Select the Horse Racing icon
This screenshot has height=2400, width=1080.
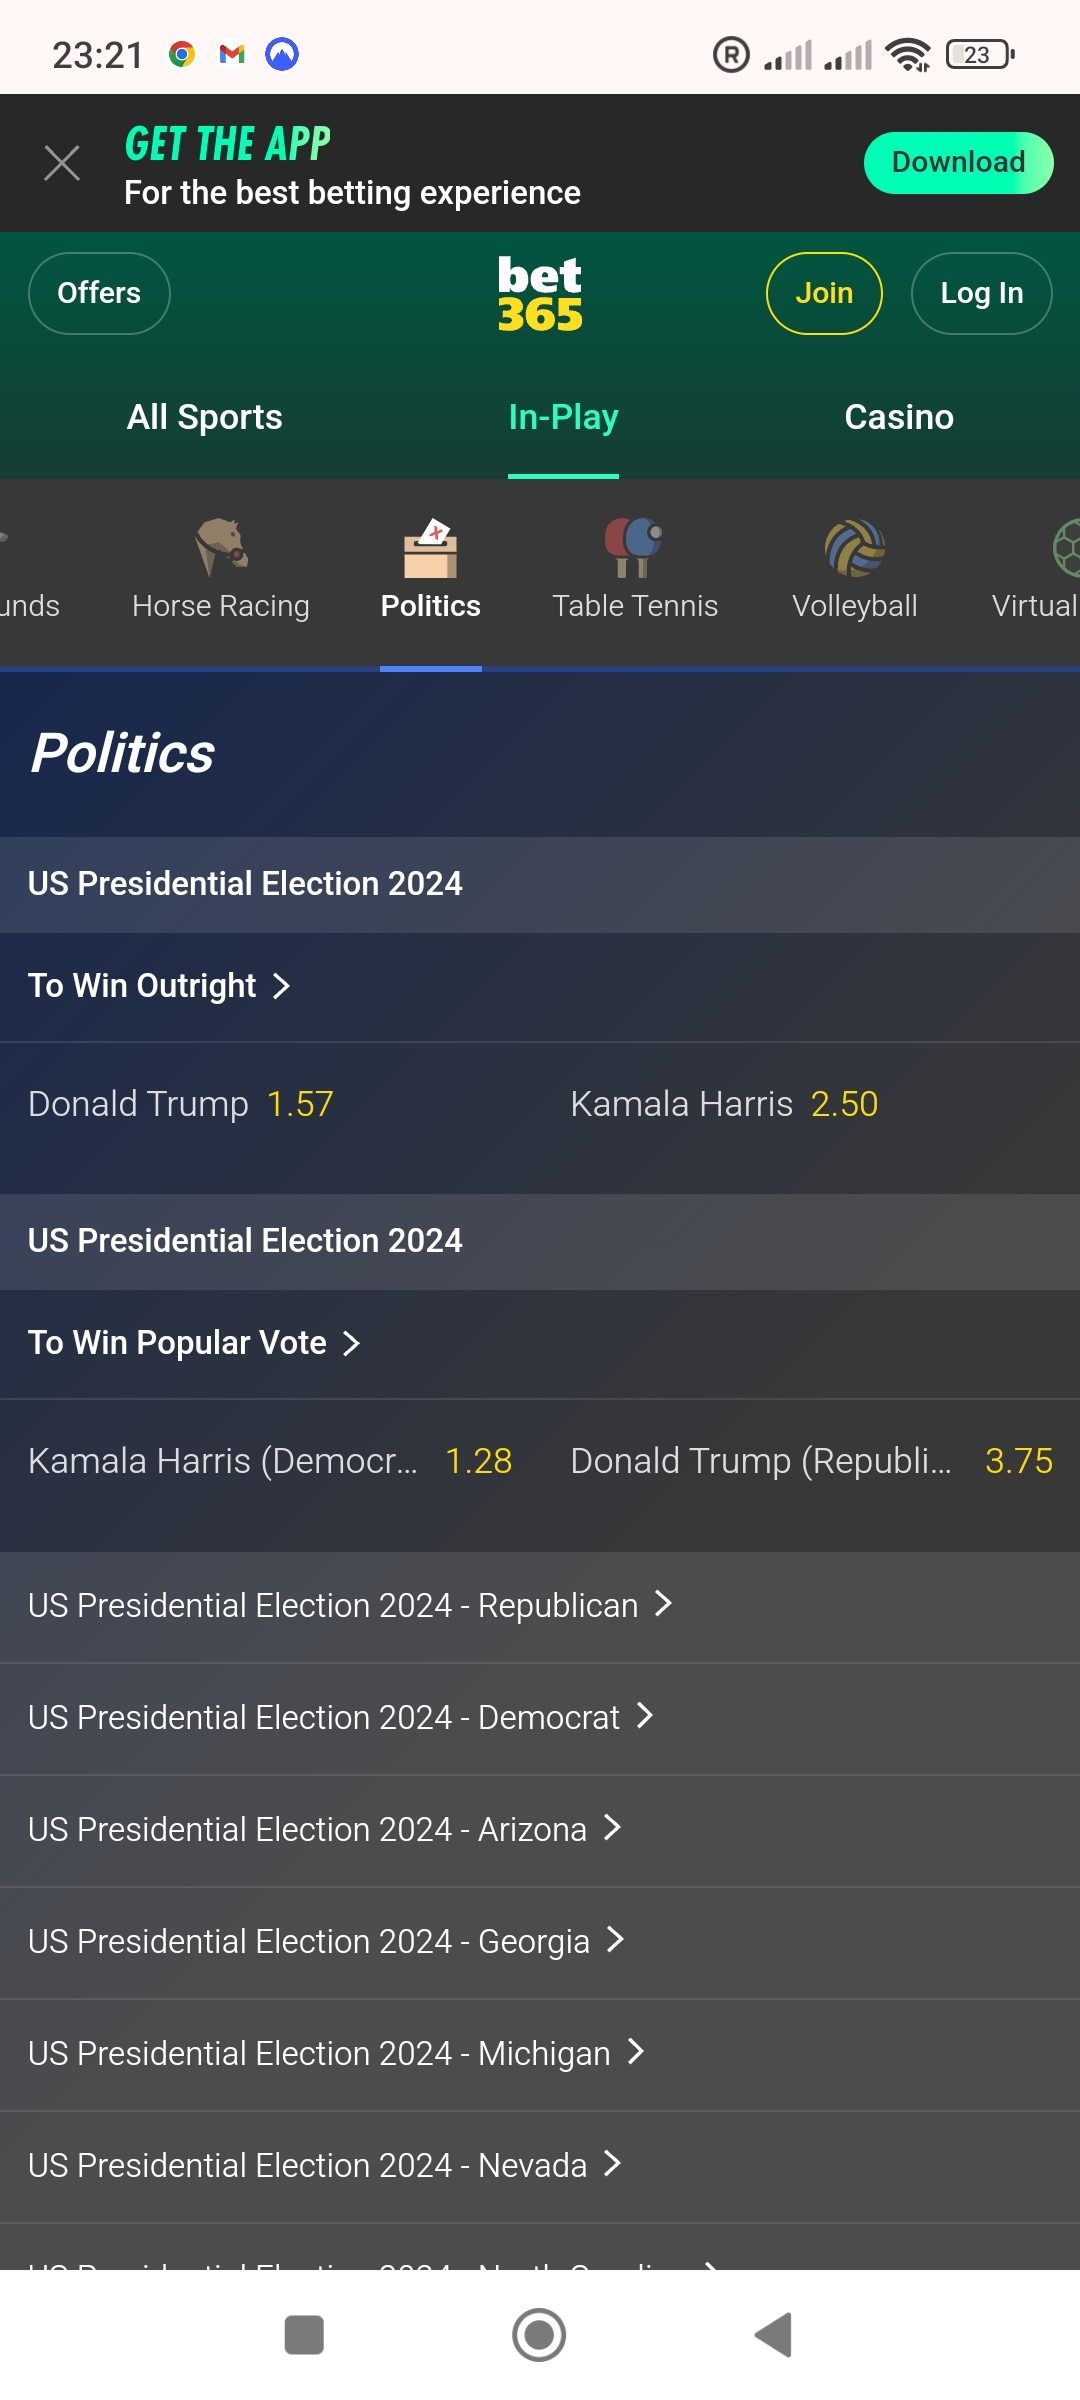coord(221,547)
